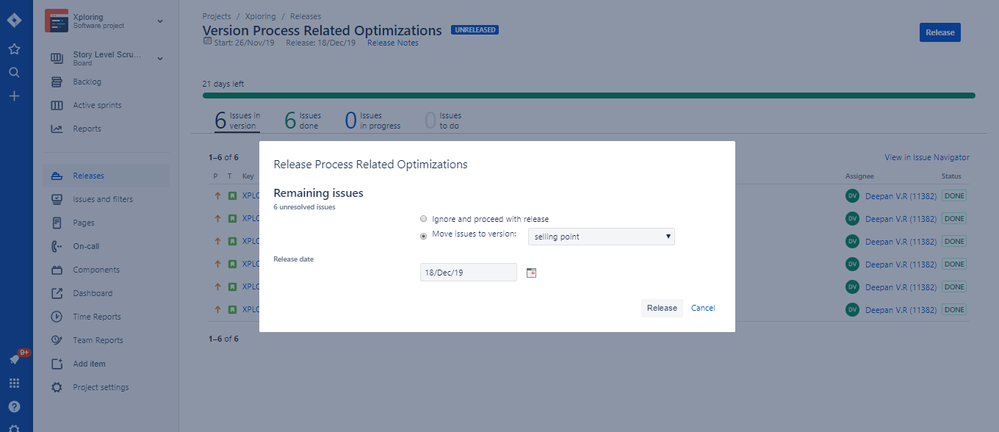Expand the Story Level Scrum board chevron

(160, 59)
